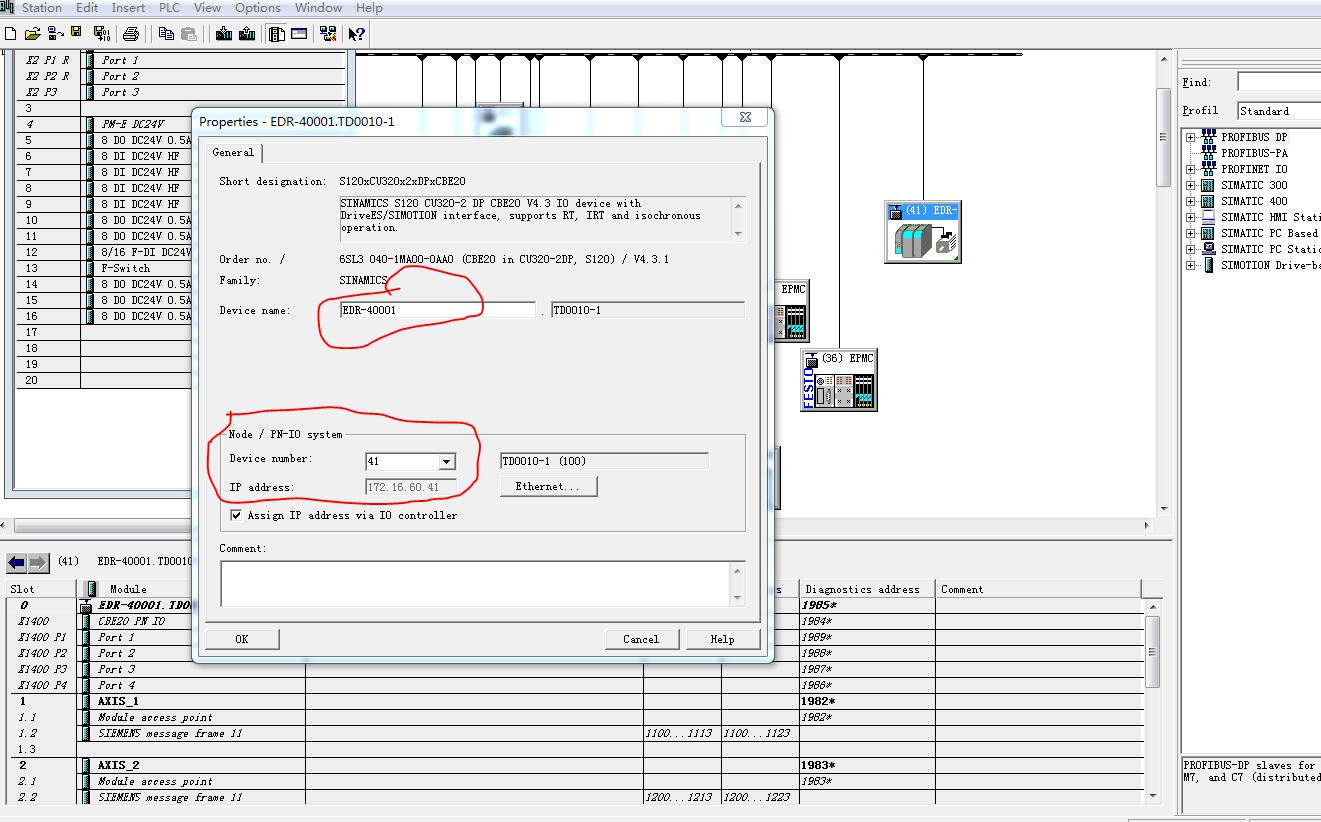Click the description box scrollbar in Properties

coord(739,219)
